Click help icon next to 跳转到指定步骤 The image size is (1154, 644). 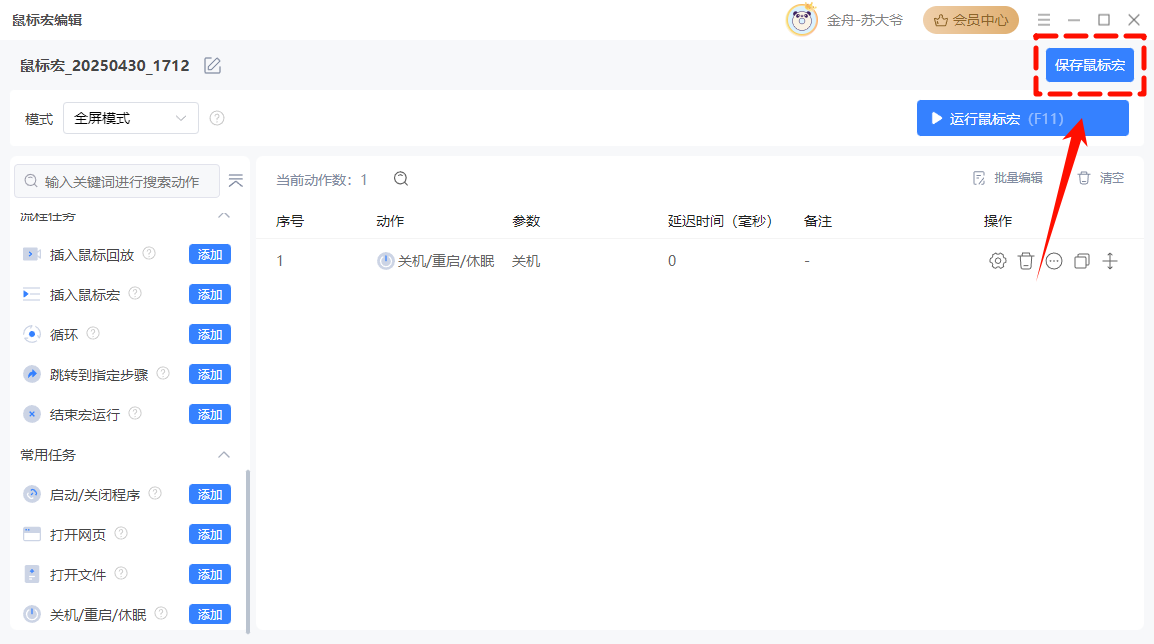click(163, 373)
